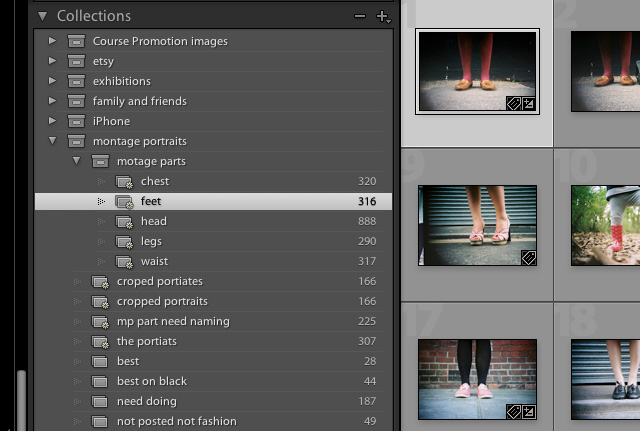Expand the exhibitions collection set

coord(52,81)
